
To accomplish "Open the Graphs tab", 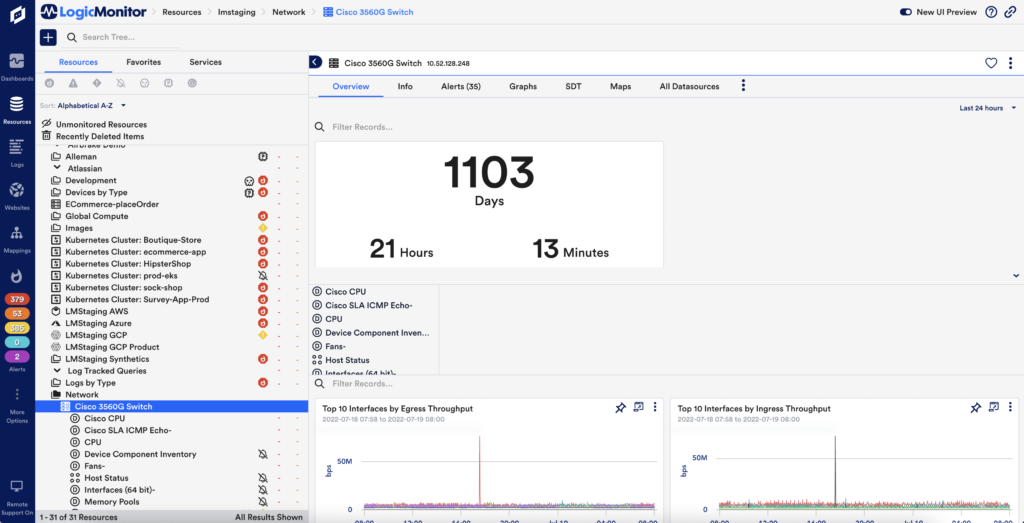I will [523, 86].
